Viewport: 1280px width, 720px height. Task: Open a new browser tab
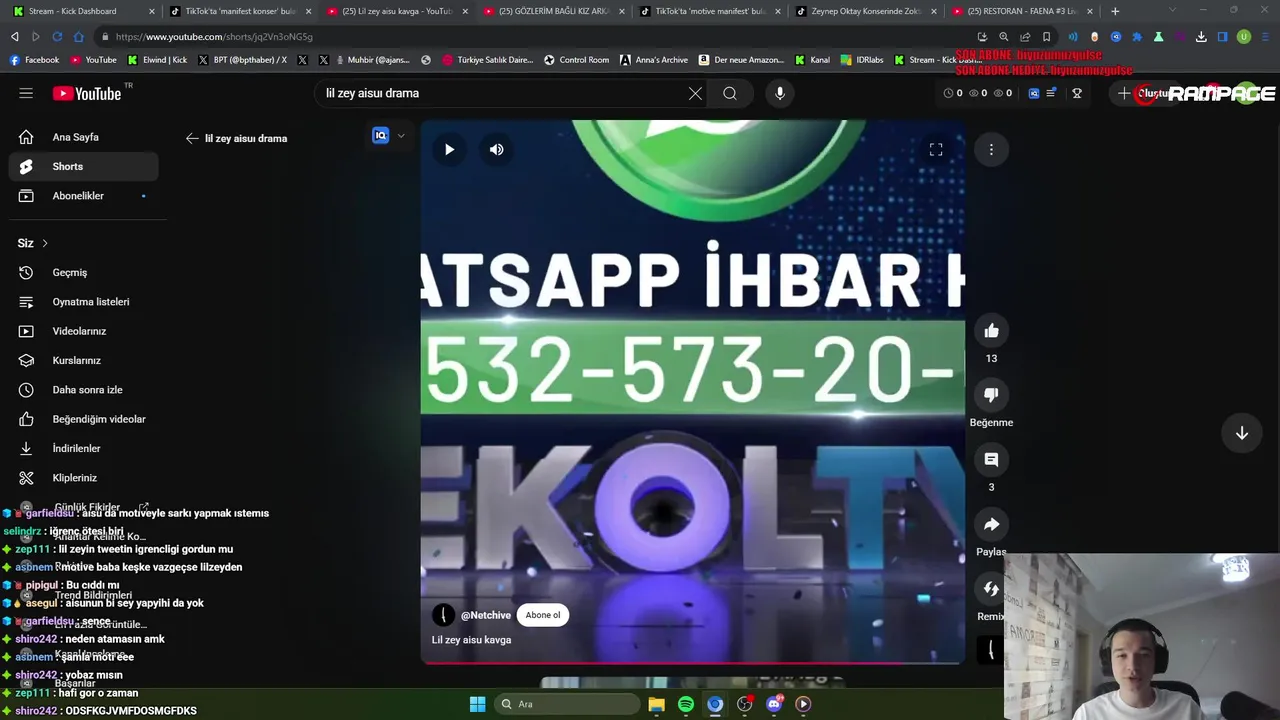click(1115, 11)
